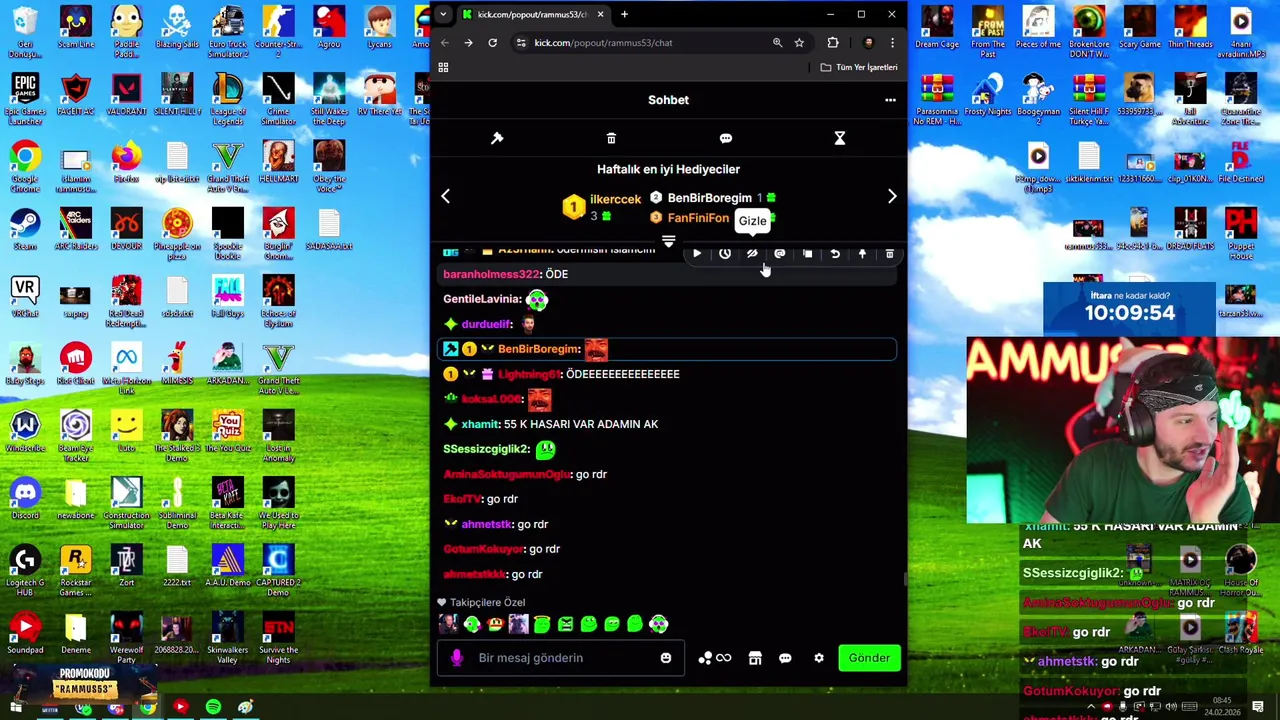Click the reply arrow icon in message actions
Viewport: 1280px width, 720px height.
click(x=835, y=254)
